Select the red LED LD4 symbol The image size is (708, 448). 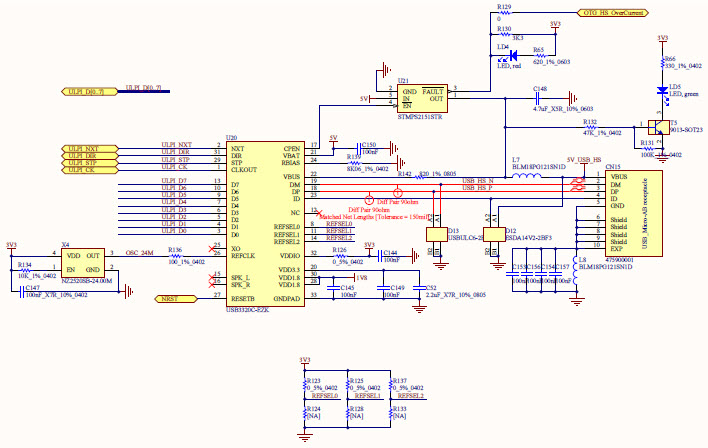(512, 56)
